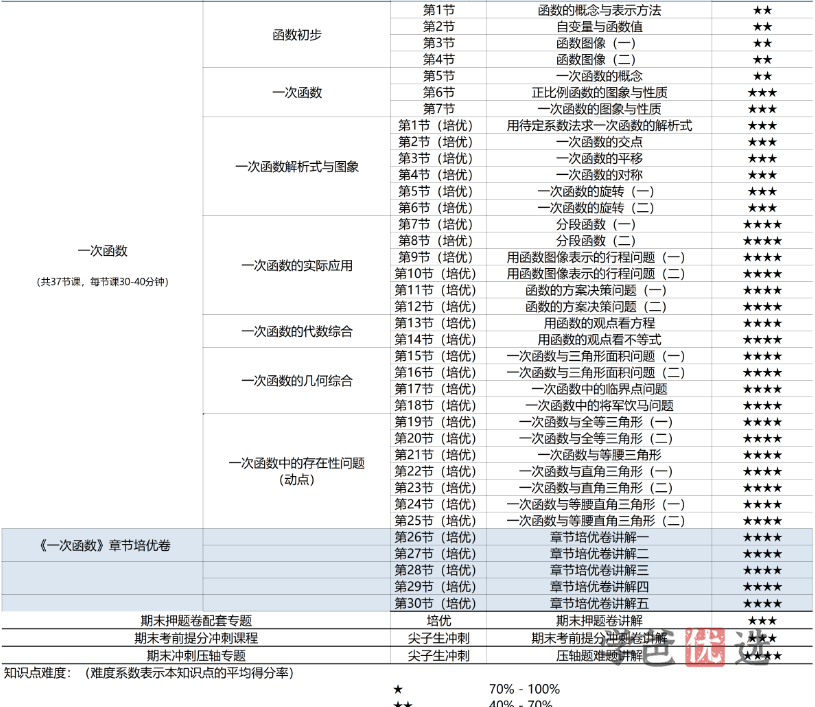Viewport: 815px width, 707px height.
Task: Click '函数图像（一）' lesson title
Action: [599, 43]
